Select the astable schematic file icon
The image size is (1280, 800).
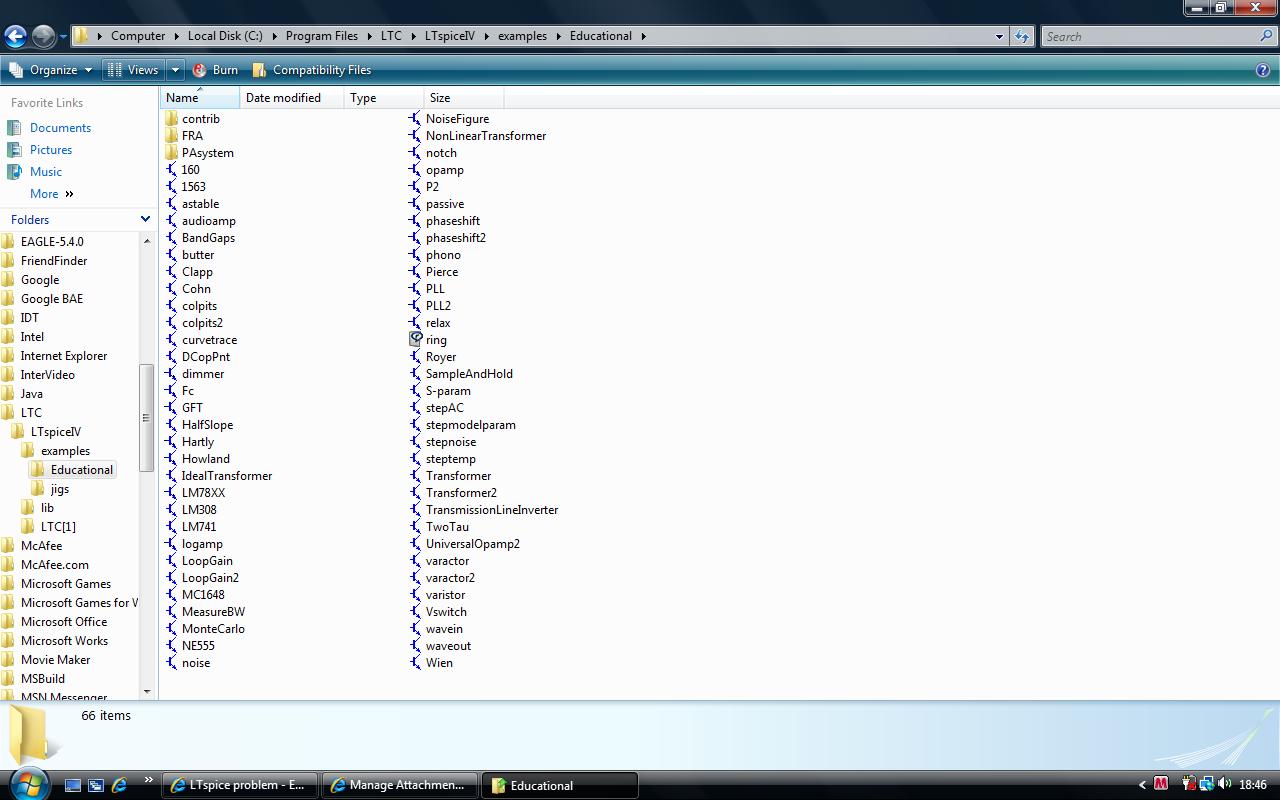[172, 204]
